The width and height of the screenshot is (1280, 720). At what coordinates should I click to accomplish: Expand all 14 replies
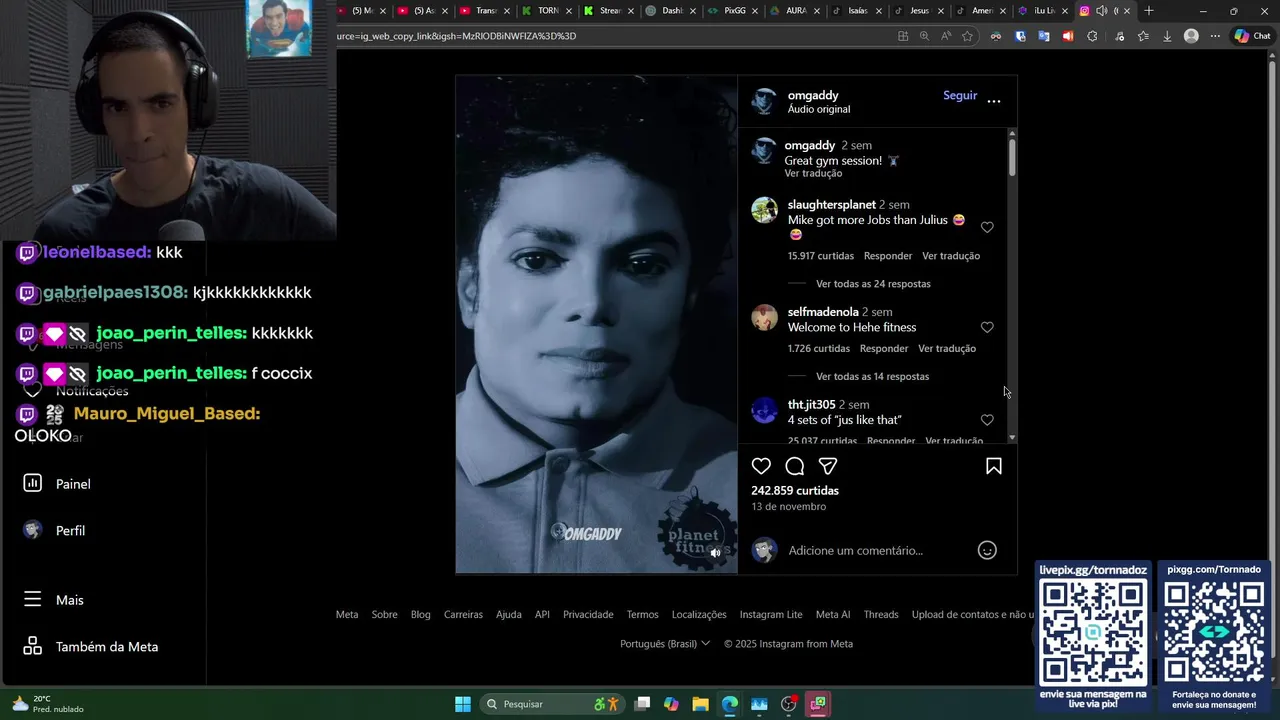[872, 377]
